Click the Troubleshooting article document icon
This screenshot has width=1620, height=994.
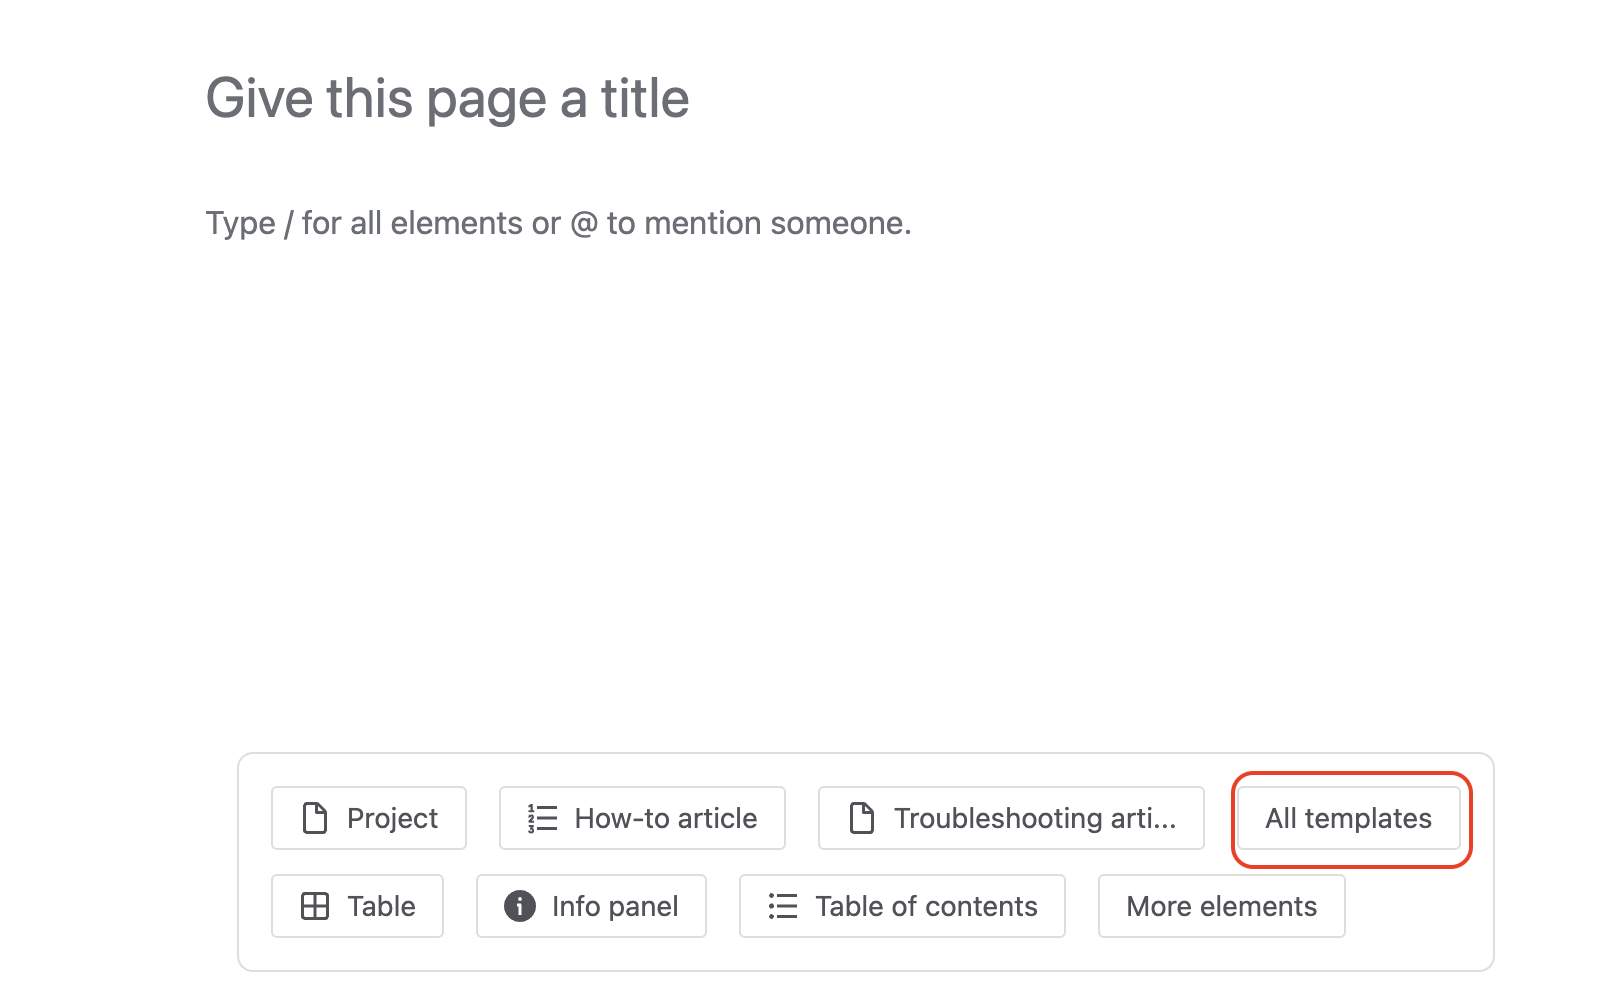tap(861, 818)
